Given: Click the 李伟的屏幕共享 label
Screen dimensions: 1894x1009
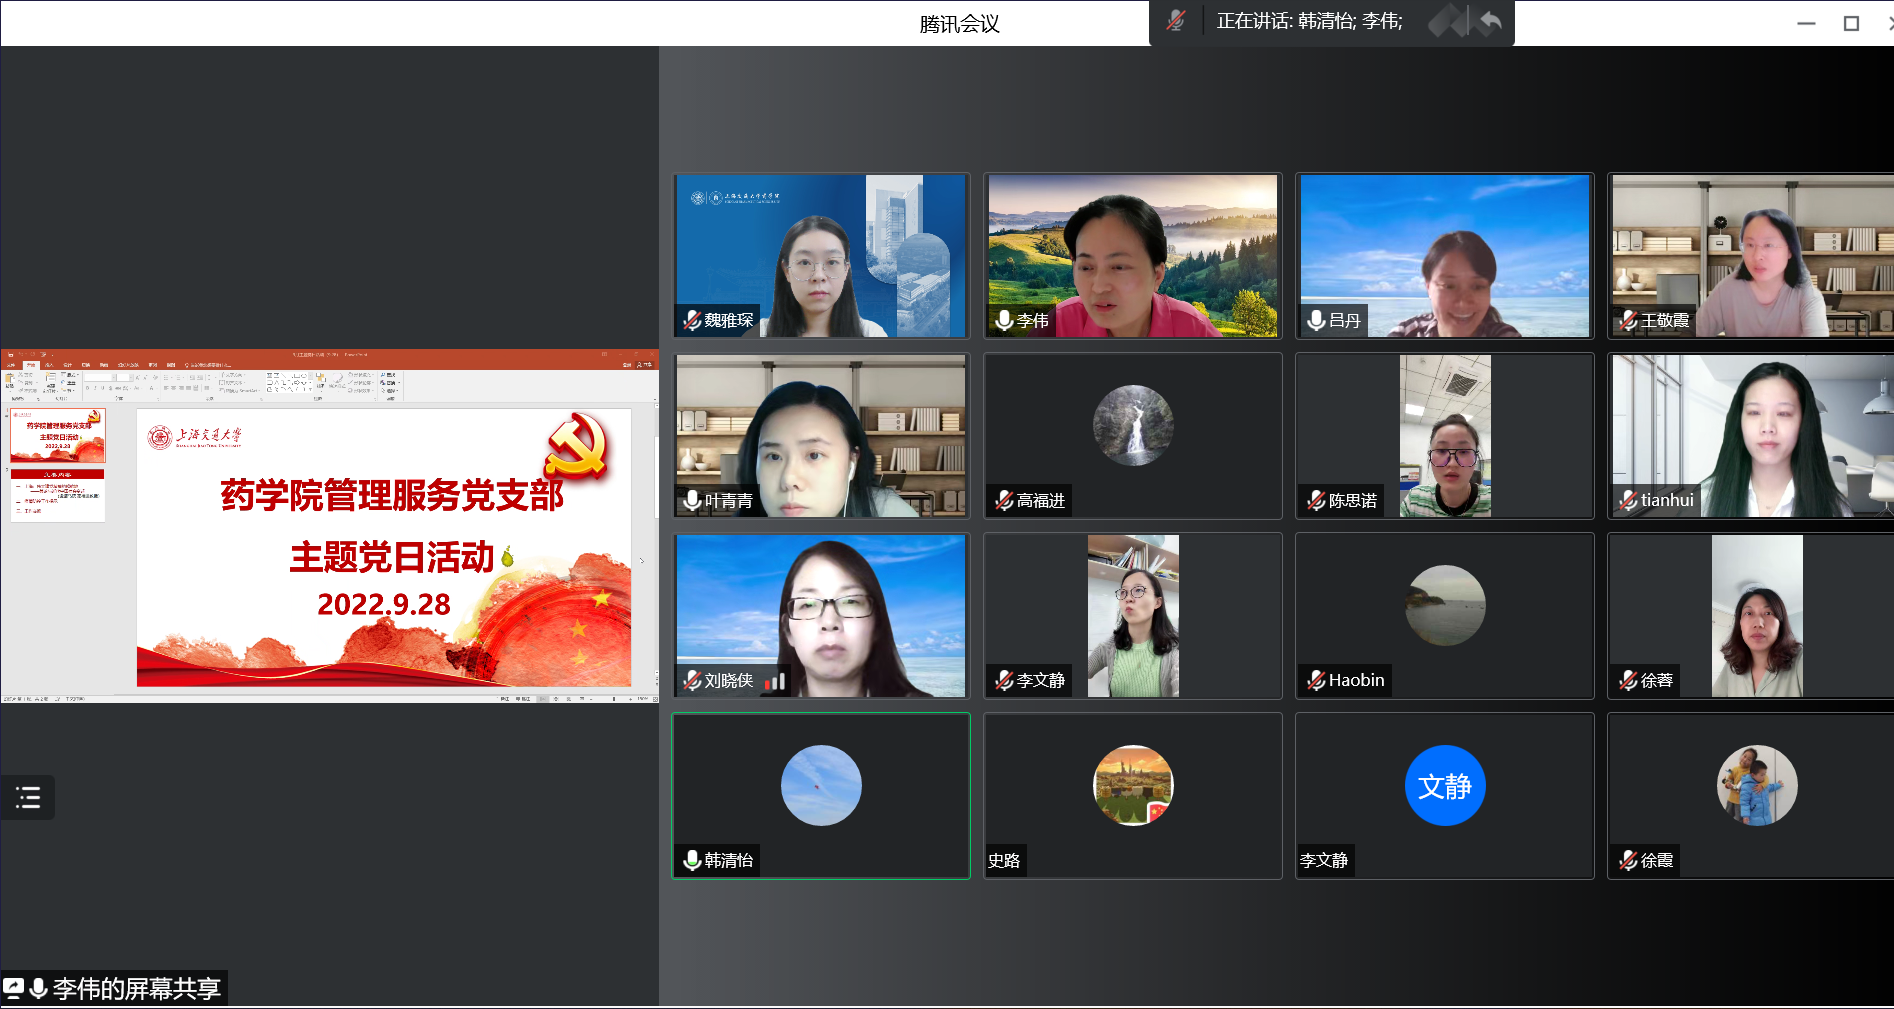Looking at the screenshot, I should 136,989.
